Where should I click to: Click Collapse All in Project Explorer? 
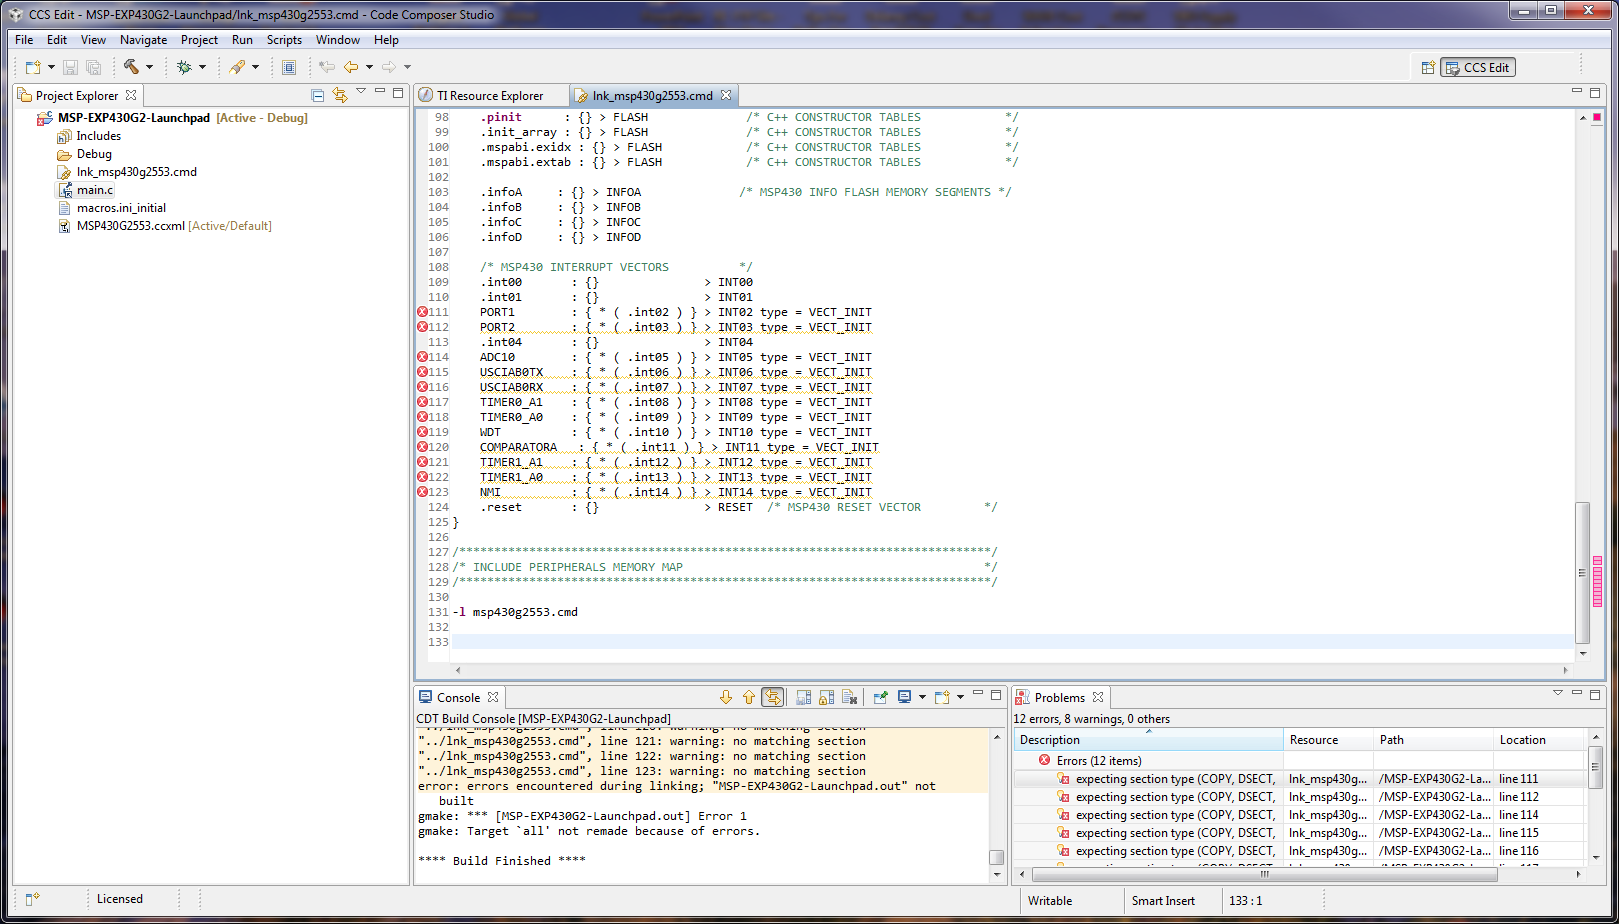(317, 95)
